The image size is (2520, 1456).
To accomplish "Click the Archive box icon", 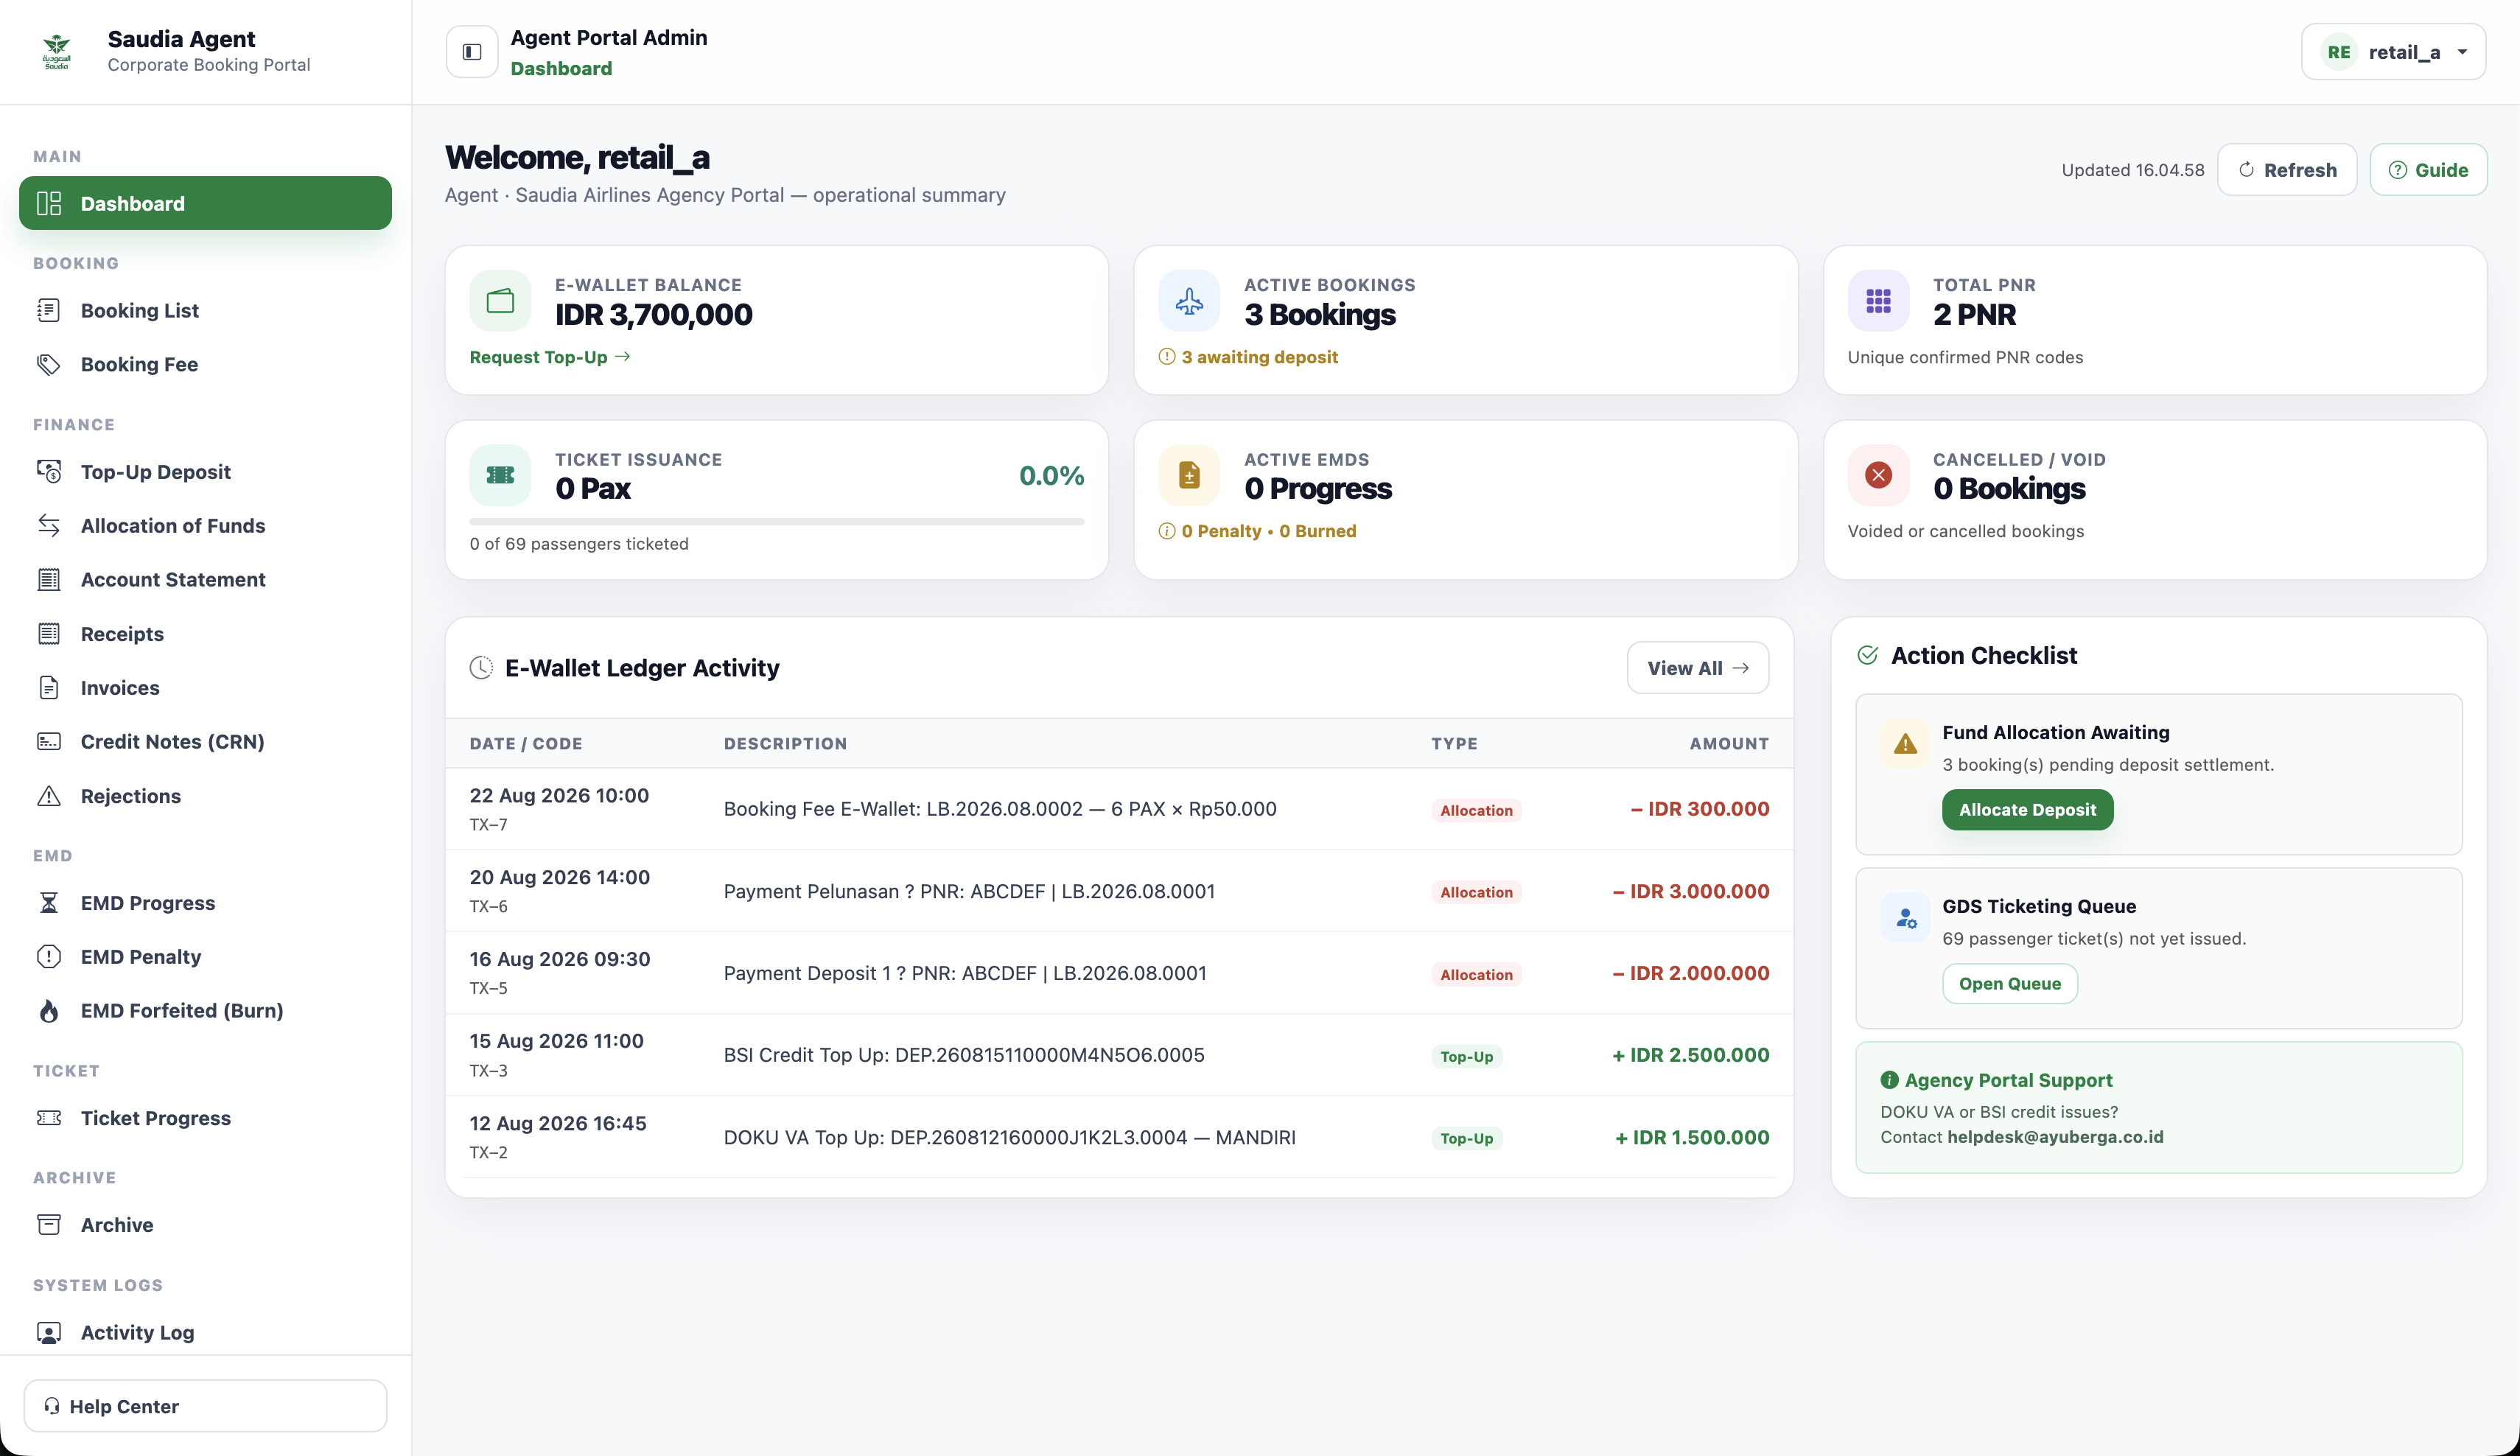I will [x=49, y=1225].
